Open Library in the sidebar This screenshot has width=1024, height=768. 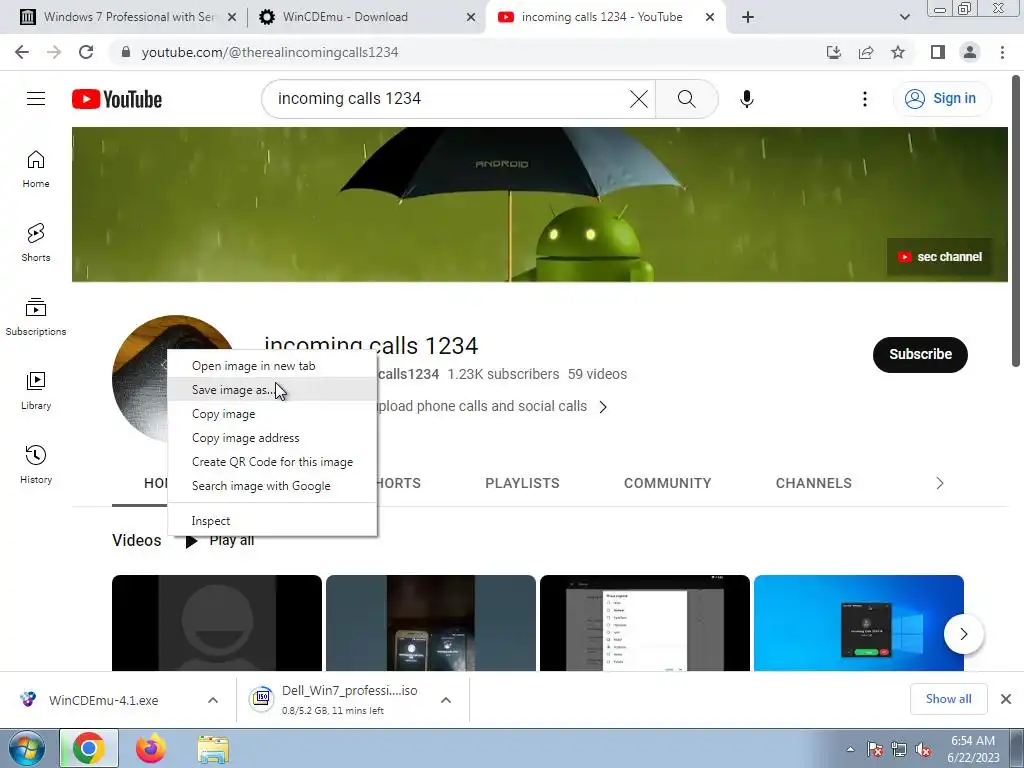[36, 391]
